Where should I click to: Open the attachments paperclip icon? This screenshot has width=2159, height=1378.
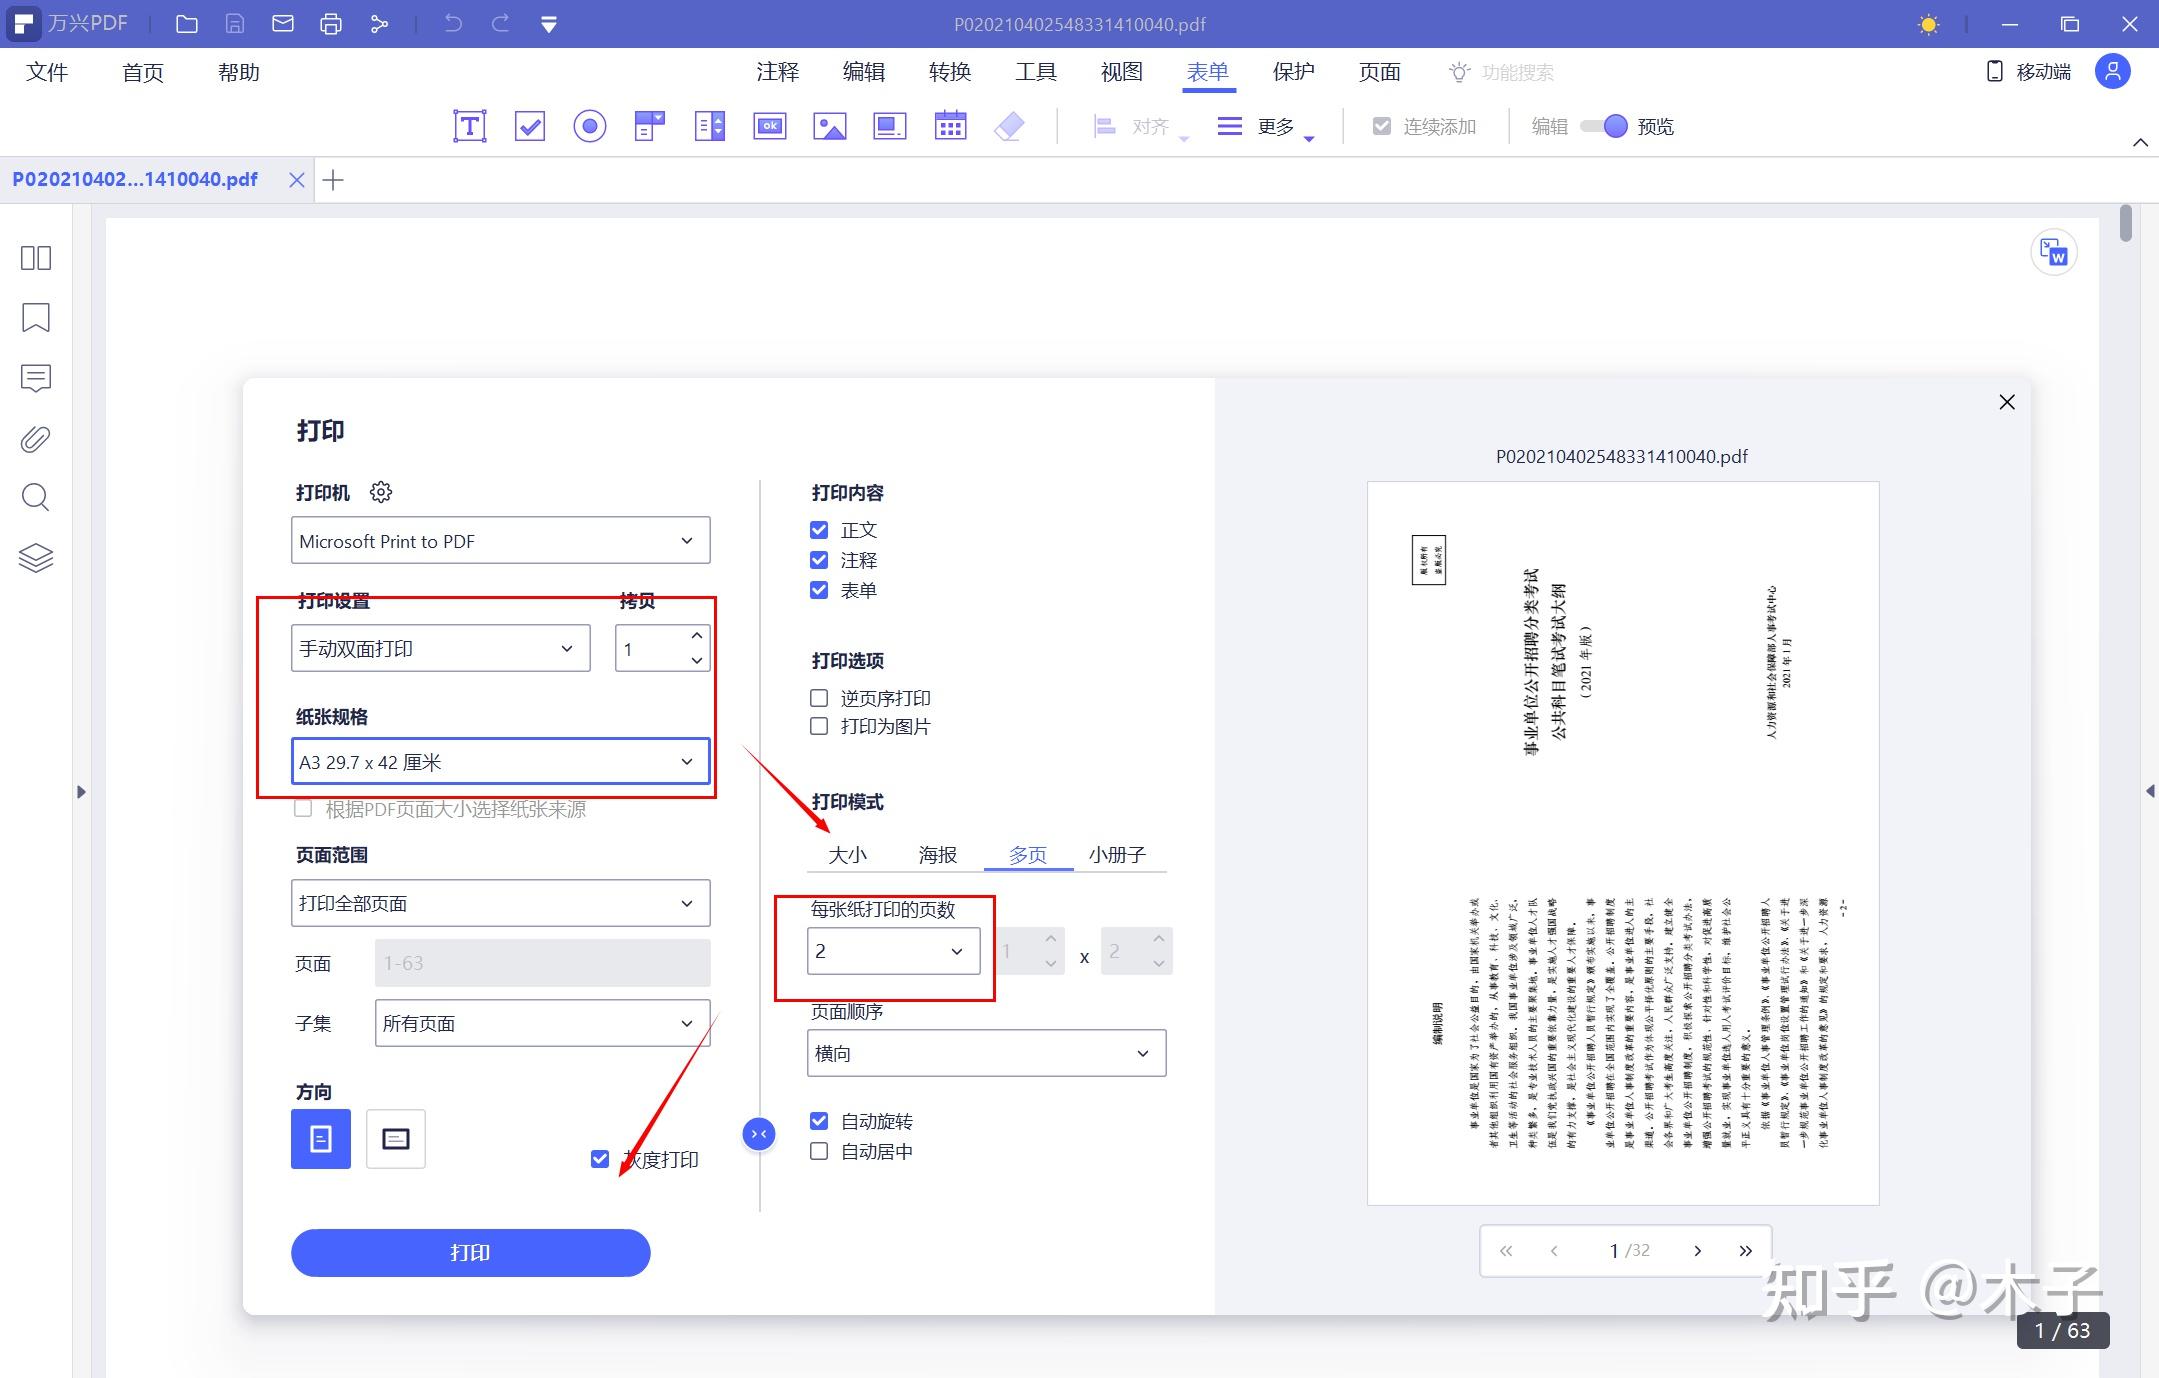[36, 438]
